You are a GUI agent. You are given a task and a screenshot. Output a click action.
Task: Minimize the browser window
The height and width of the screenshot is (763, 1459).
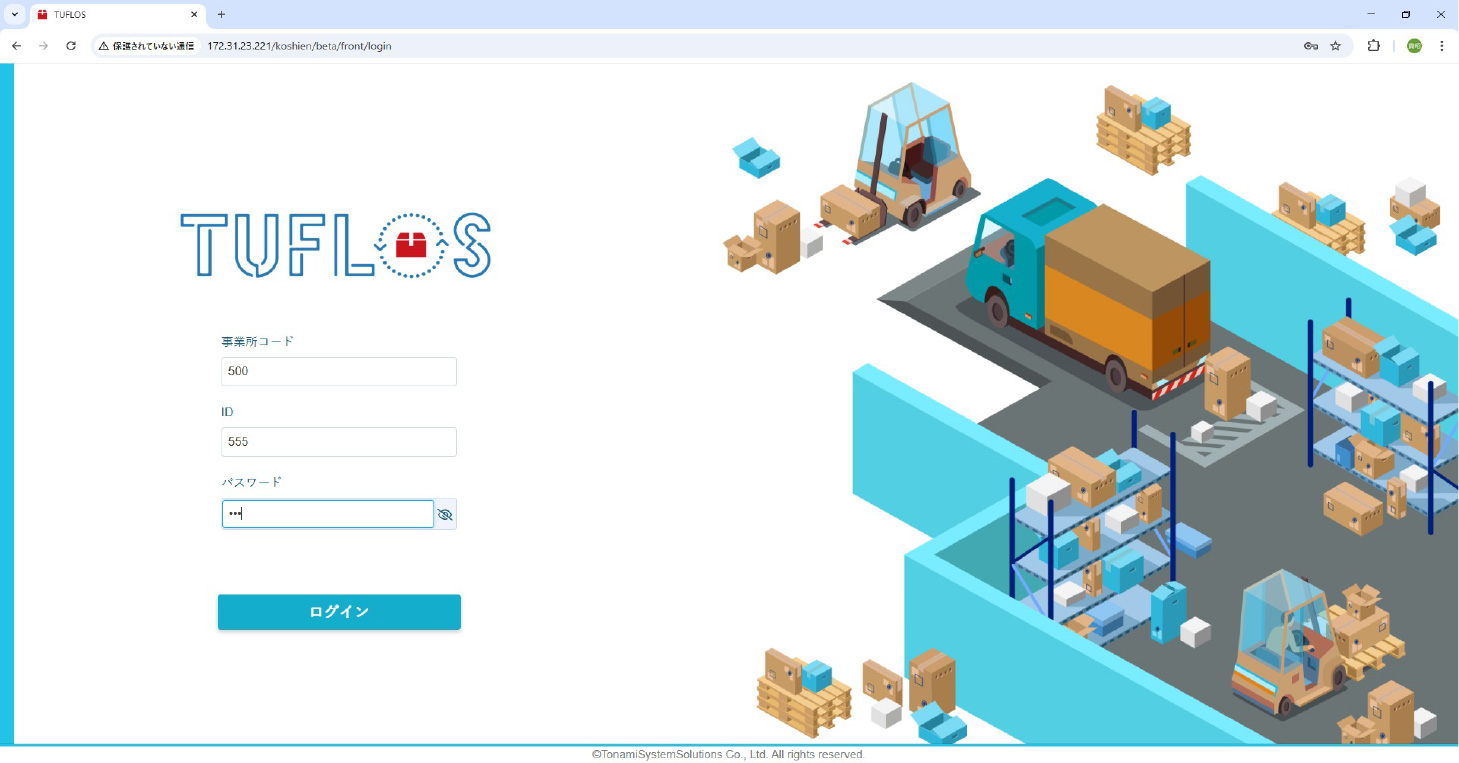[x=1370, y=14]
